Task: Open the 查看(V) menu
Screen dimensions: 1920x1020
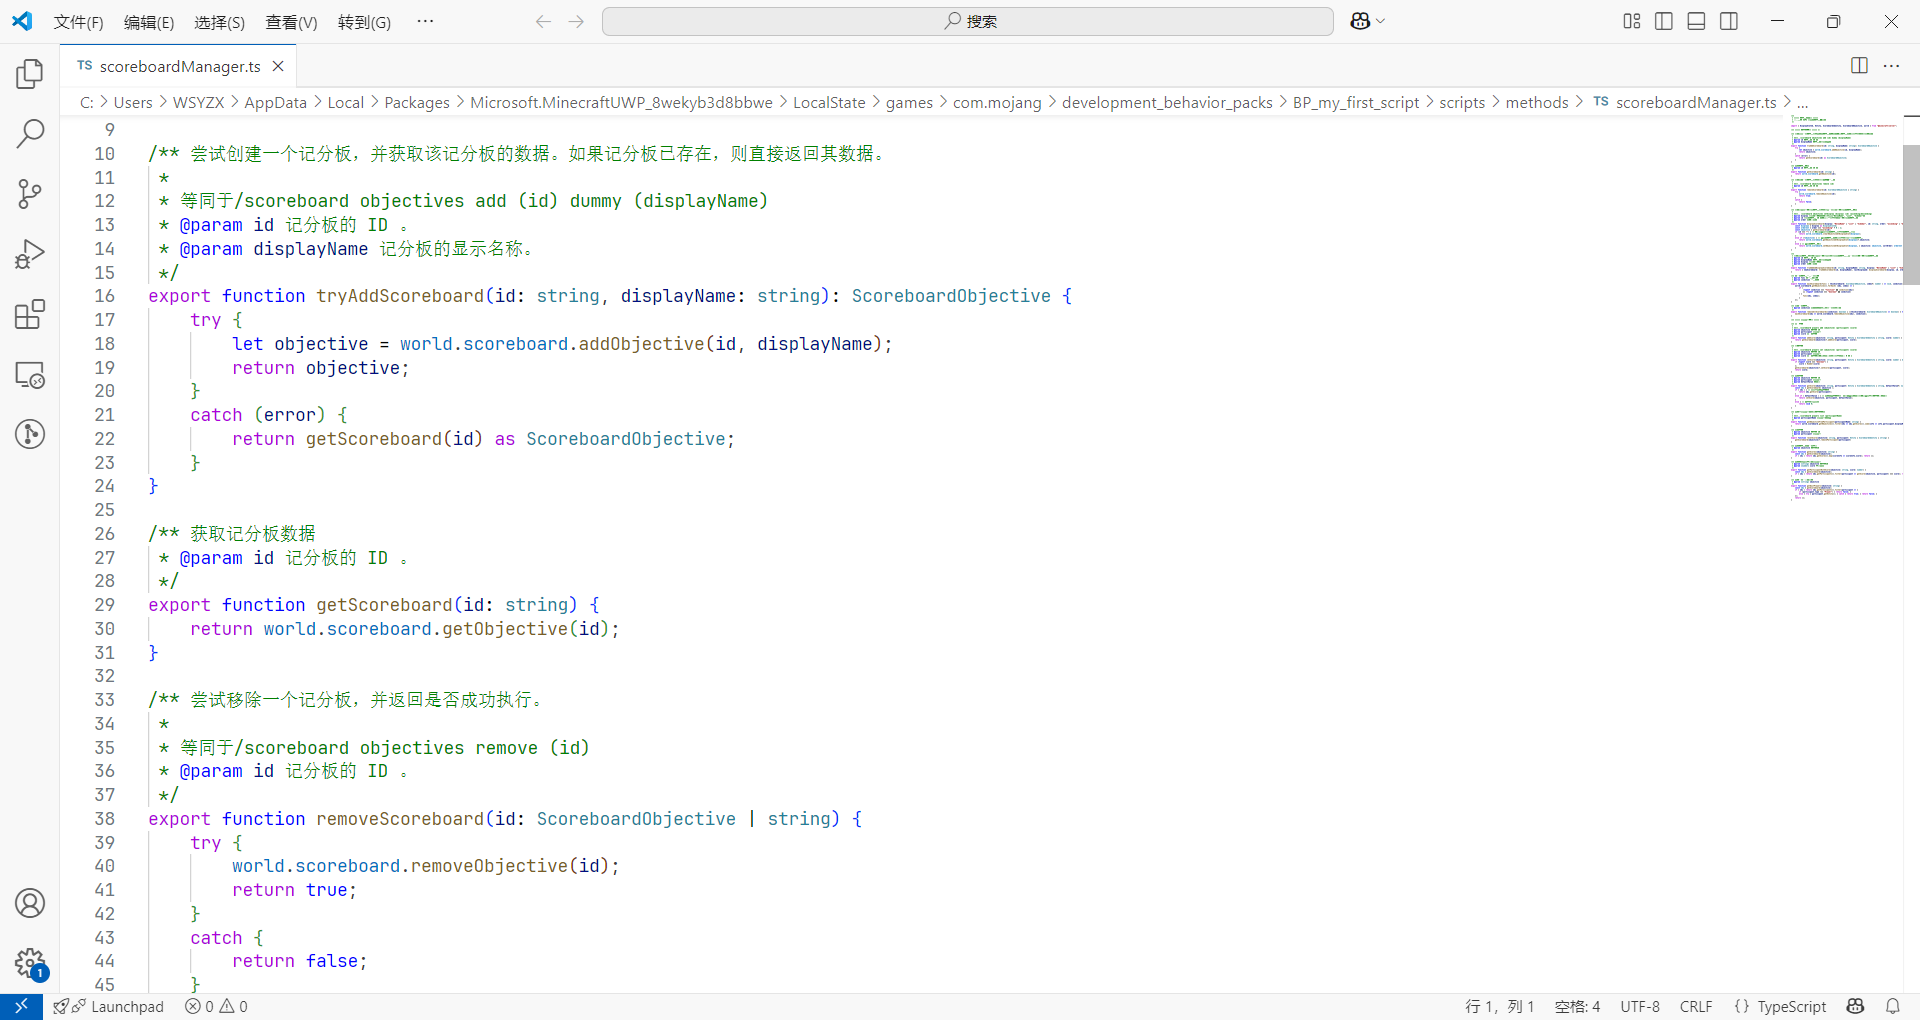Action: click(291, 22)
